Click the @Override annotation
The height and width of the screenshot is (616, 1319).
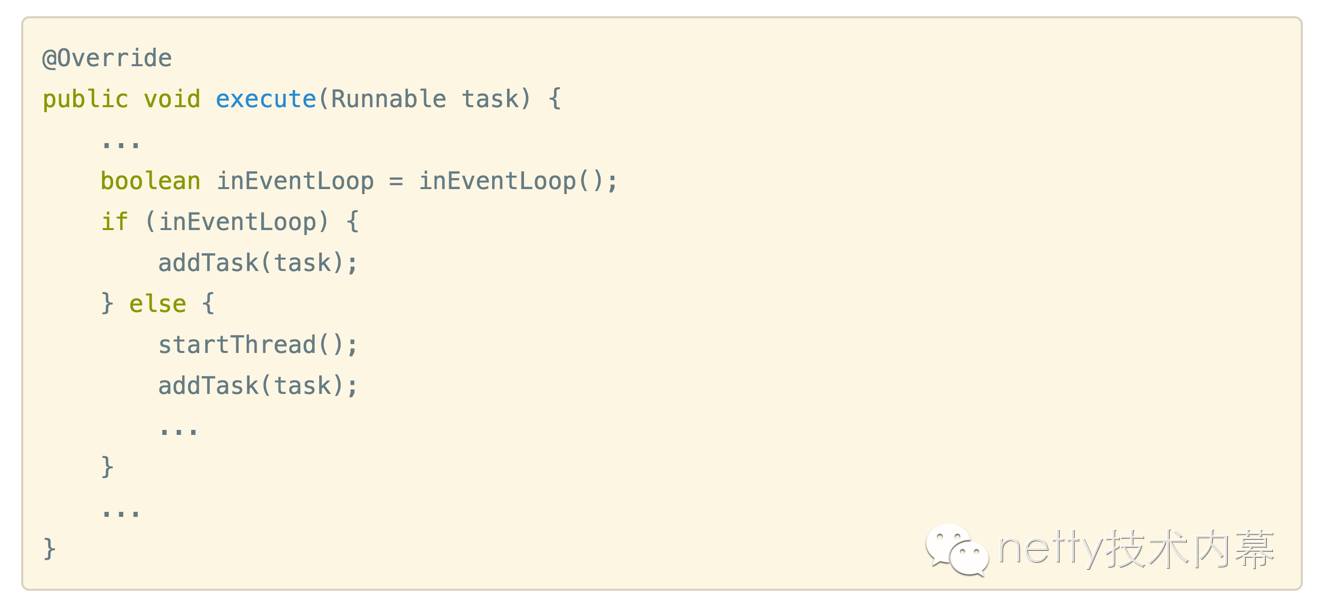pos(107,58)
